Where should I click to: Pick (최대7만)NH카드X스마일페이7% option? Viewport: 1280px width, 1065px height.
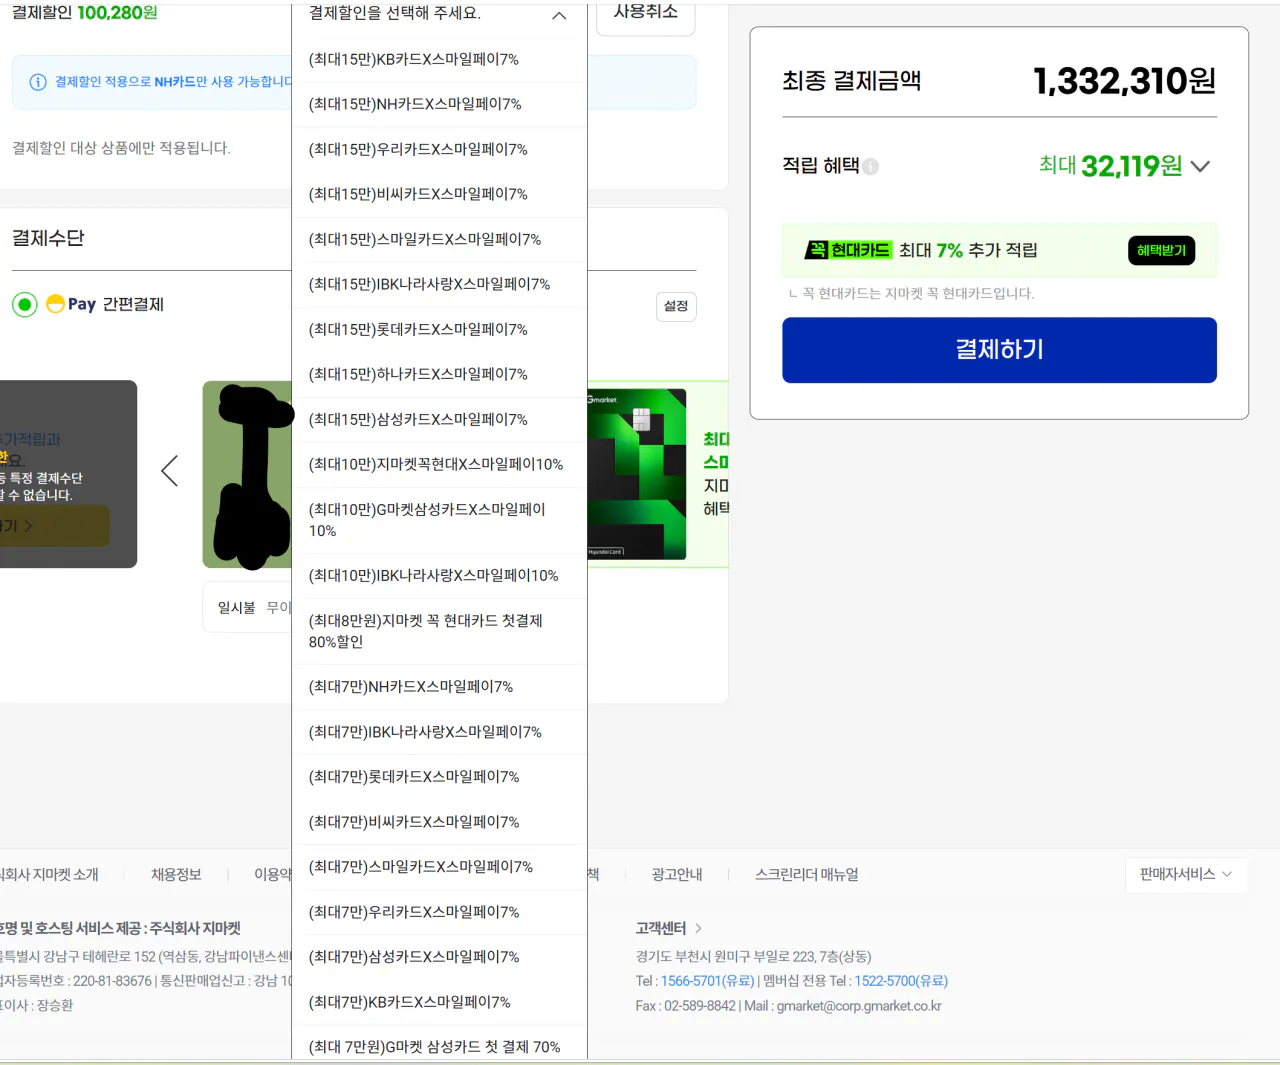click(439, 686)
